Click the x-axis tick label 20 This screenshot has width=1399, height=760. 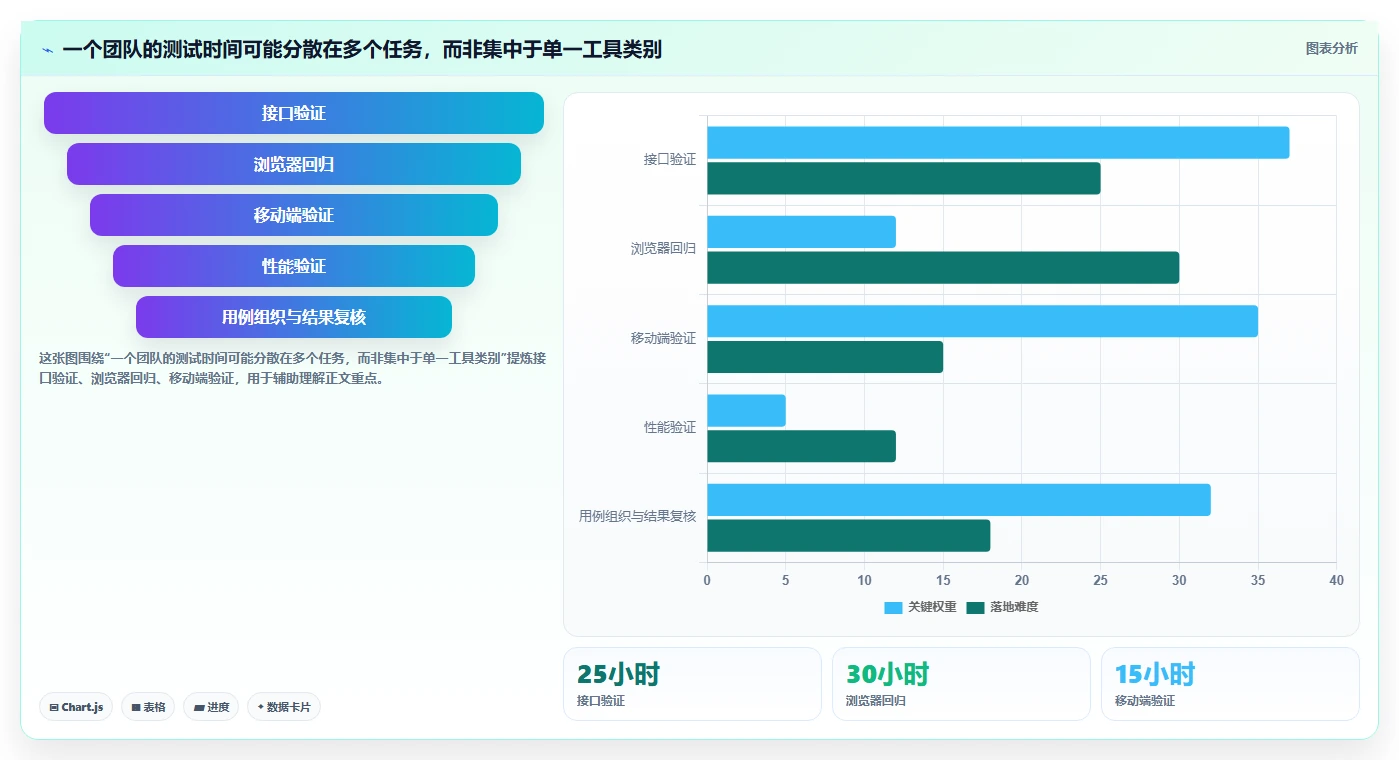pyautogui.click(x=1022, y=581)
